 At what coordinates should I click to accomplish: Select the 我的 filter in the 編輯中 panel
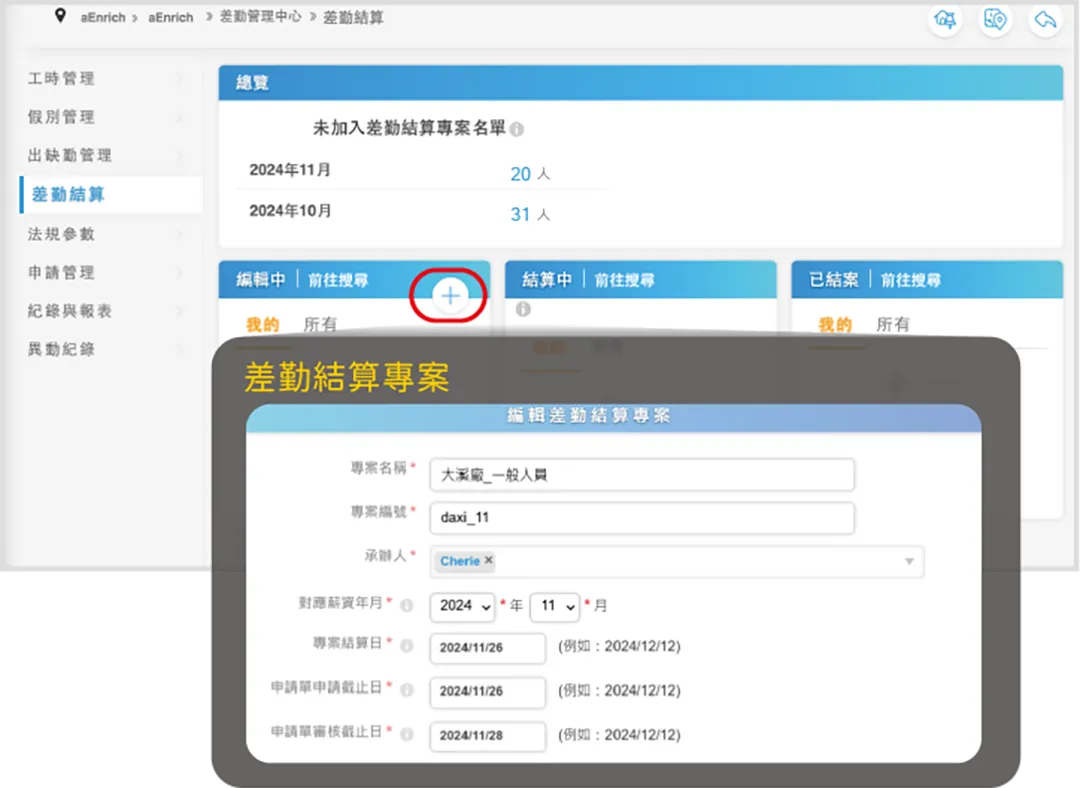click(x=261, y=323)
